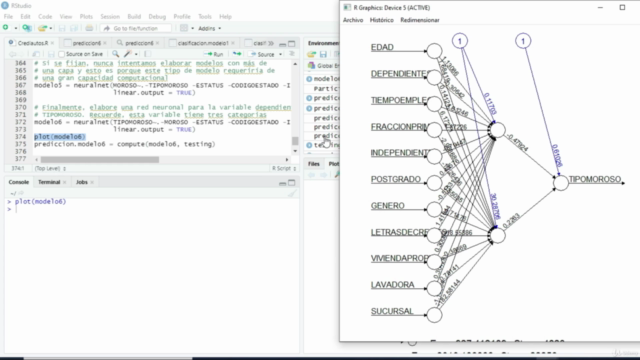Viewport: 640px width, 360px height.
Task: Open the panes layout dropdown arrow
Action: point(192,28)
